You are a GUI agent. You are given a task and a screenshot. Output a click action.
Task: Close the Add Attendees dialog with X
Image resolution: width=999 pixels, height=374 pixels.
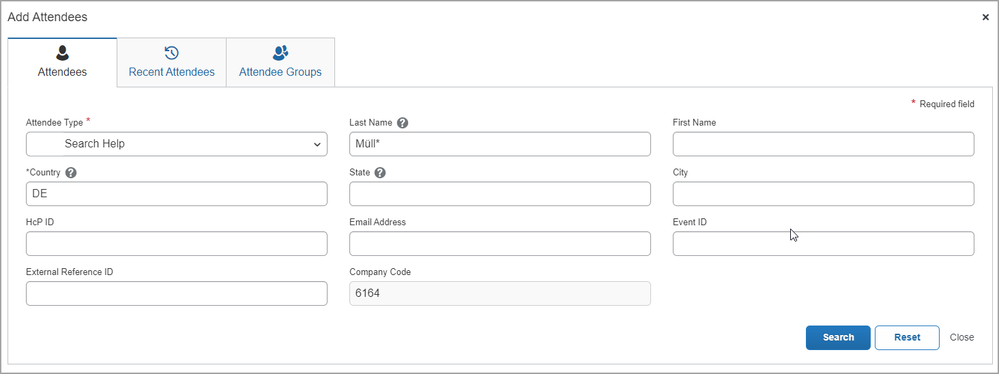pos(985,17)
